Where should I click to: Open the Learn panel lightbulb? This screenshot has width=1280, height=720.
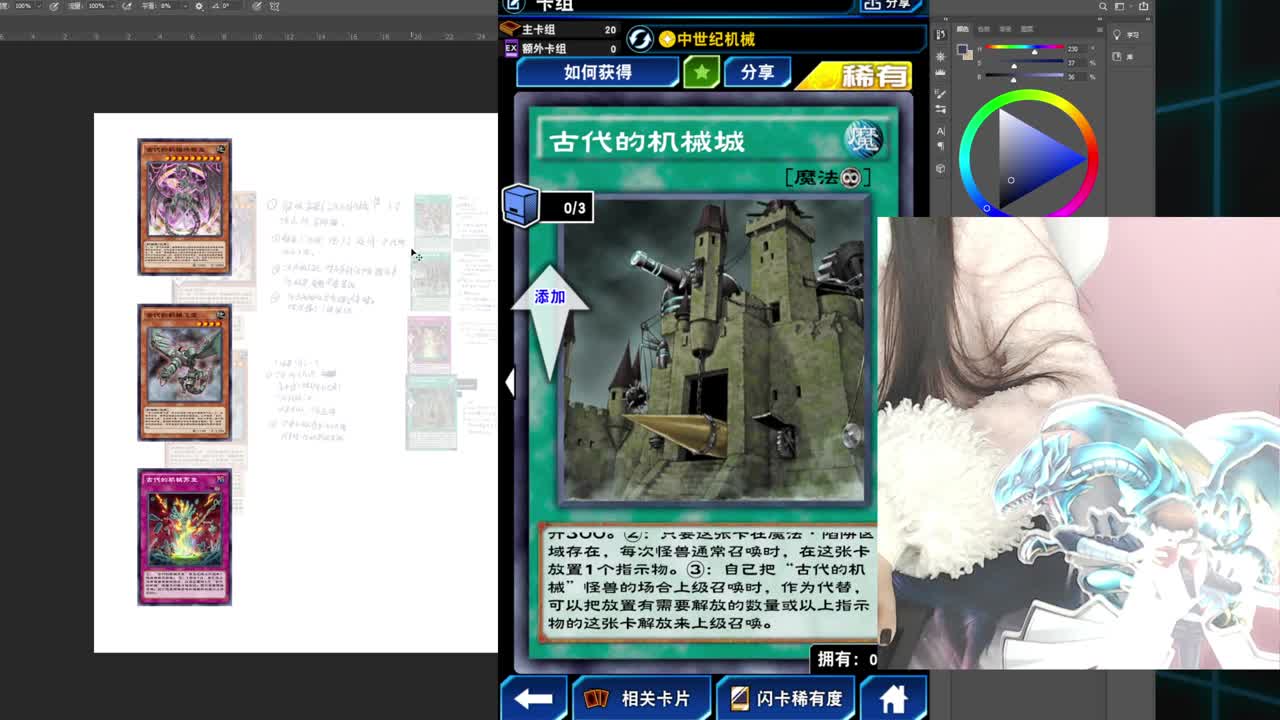click(1117, 35)
